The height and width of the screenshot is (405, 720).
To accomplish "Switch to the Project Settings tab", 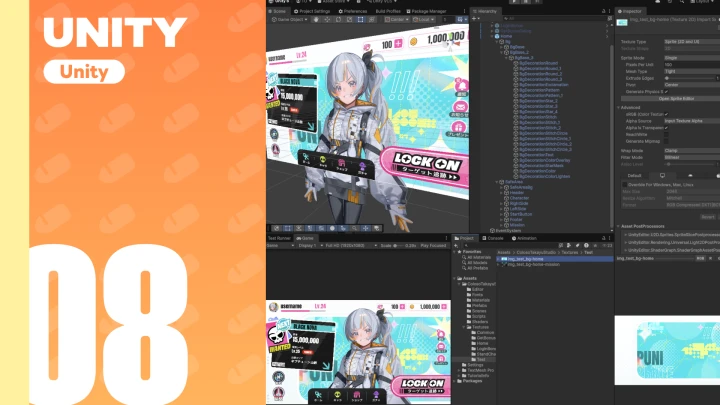I will pyautogui.click(x=312, y=11).
